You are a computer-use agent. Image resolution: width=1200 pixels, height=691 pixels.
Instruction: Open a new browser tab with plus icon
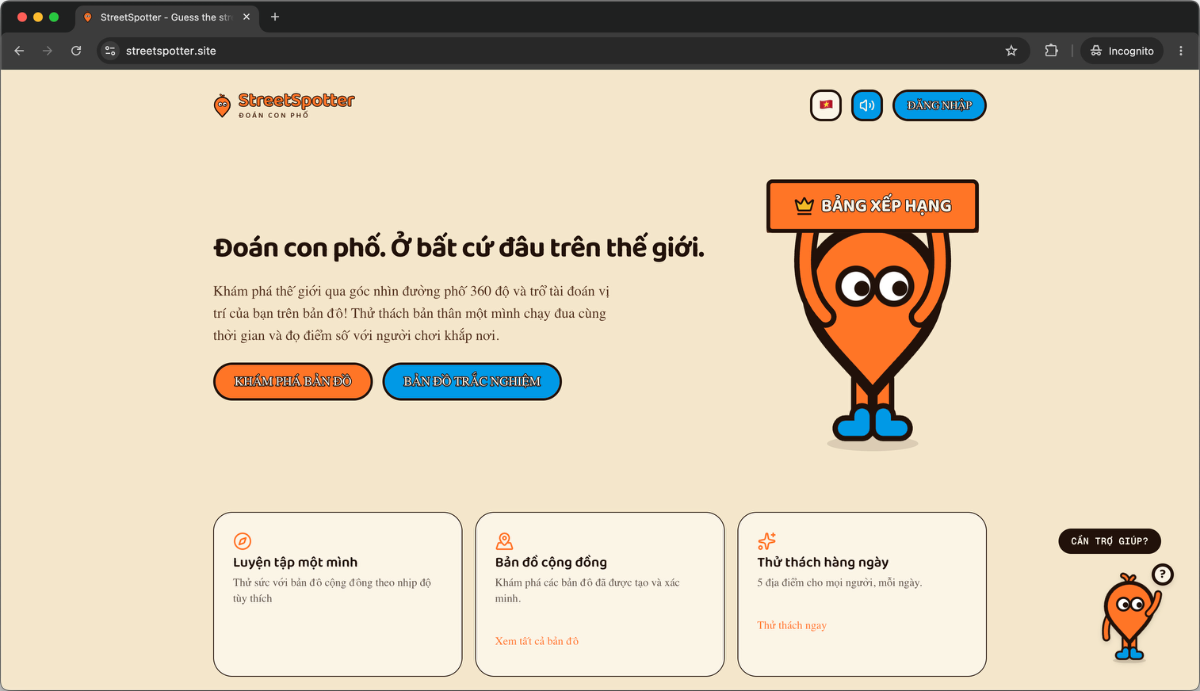pos(275,17)
